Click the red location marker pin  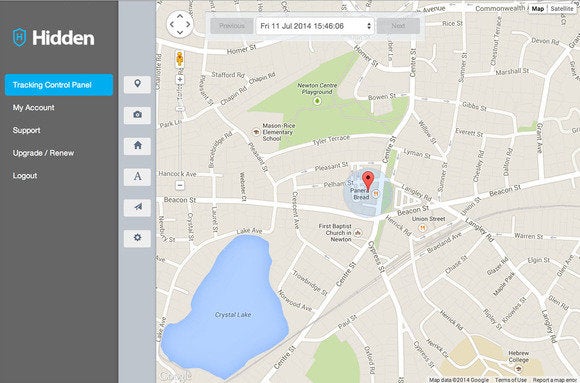pos(368,182)
